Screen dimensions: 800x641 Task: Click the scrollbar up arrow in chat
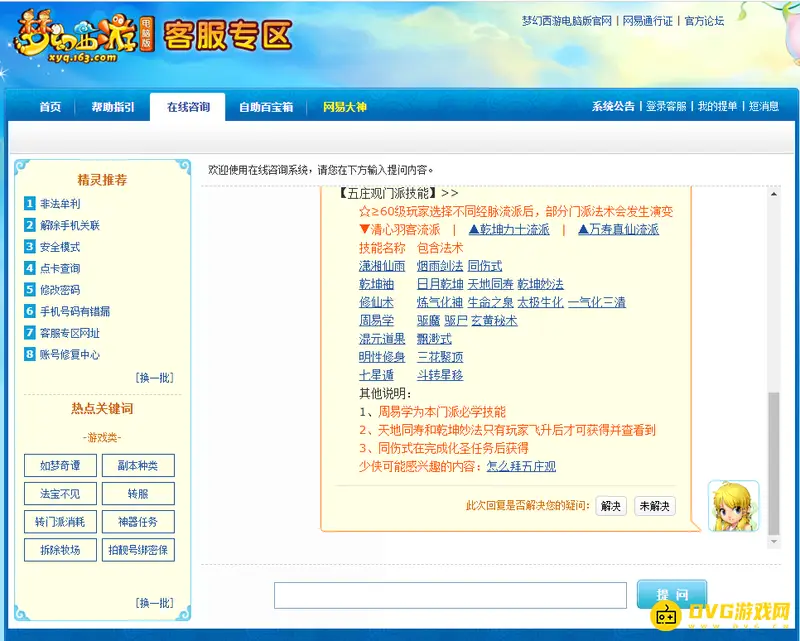773,194
